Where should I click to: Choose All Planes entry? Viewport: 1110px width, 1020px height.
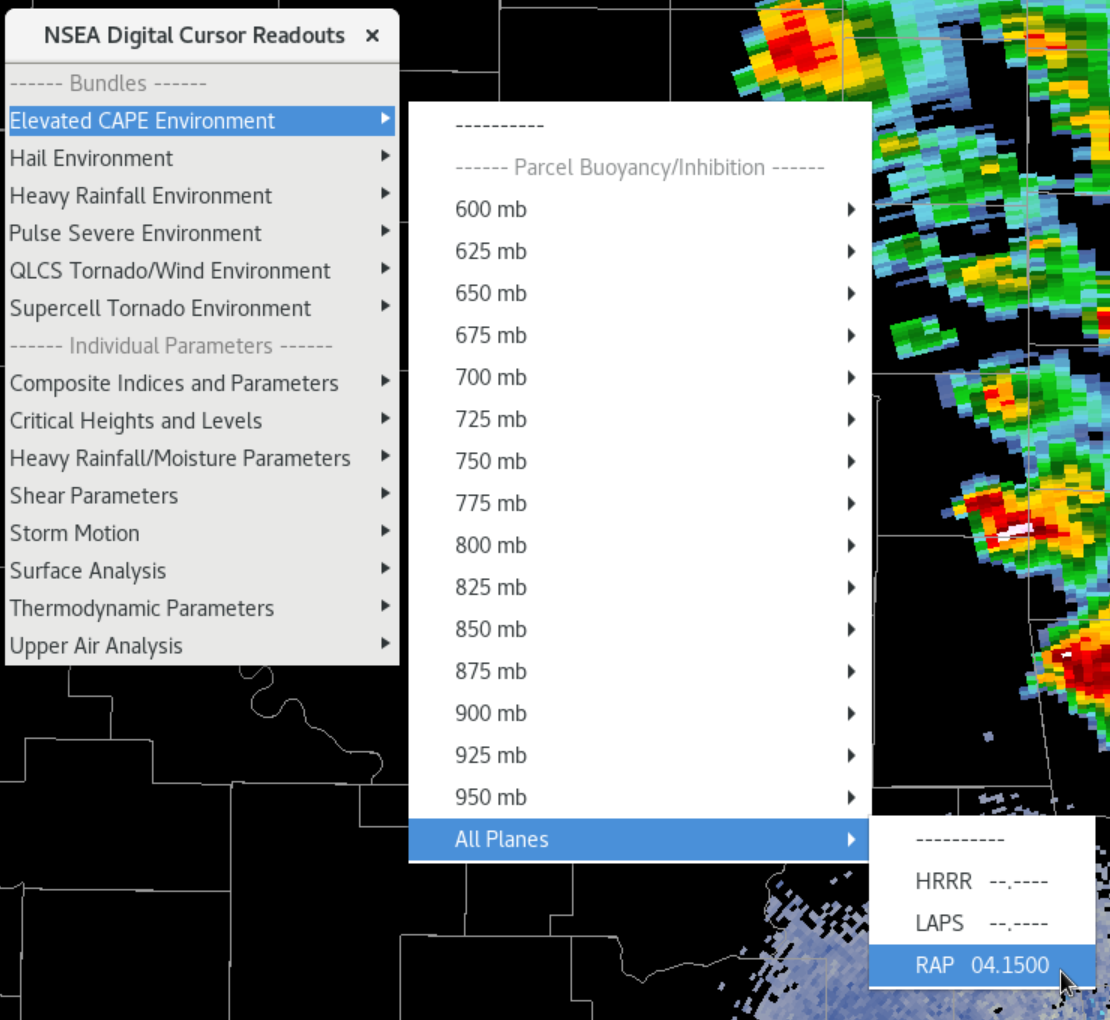pyautogui.click(x=639, y=840)
